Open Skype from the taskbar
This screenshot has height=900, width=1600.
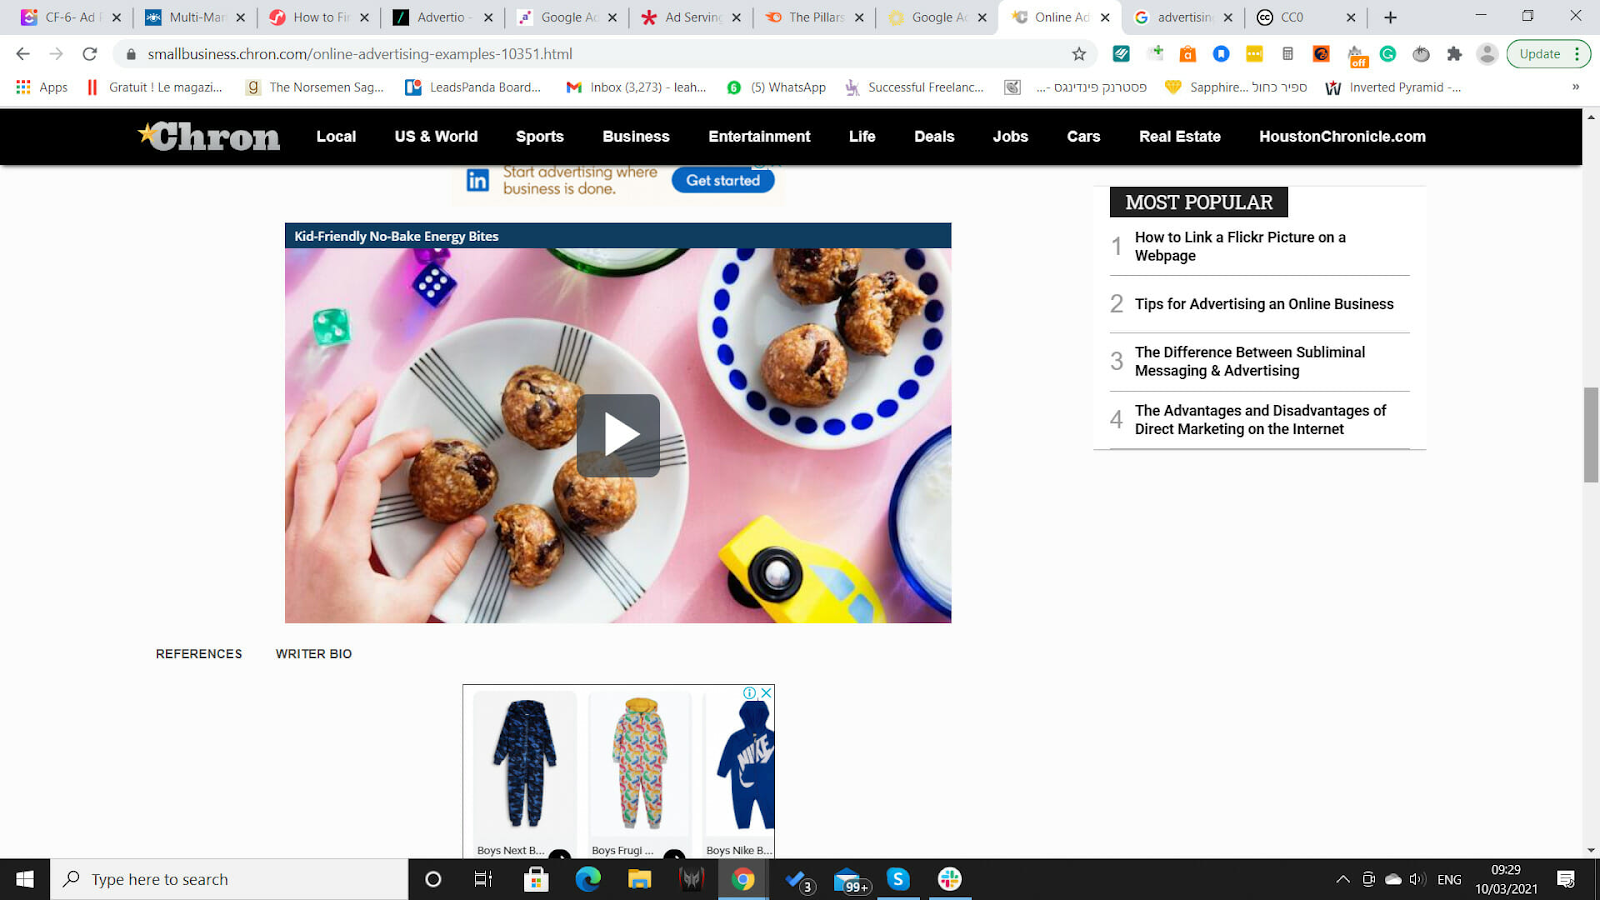(898, 879)
